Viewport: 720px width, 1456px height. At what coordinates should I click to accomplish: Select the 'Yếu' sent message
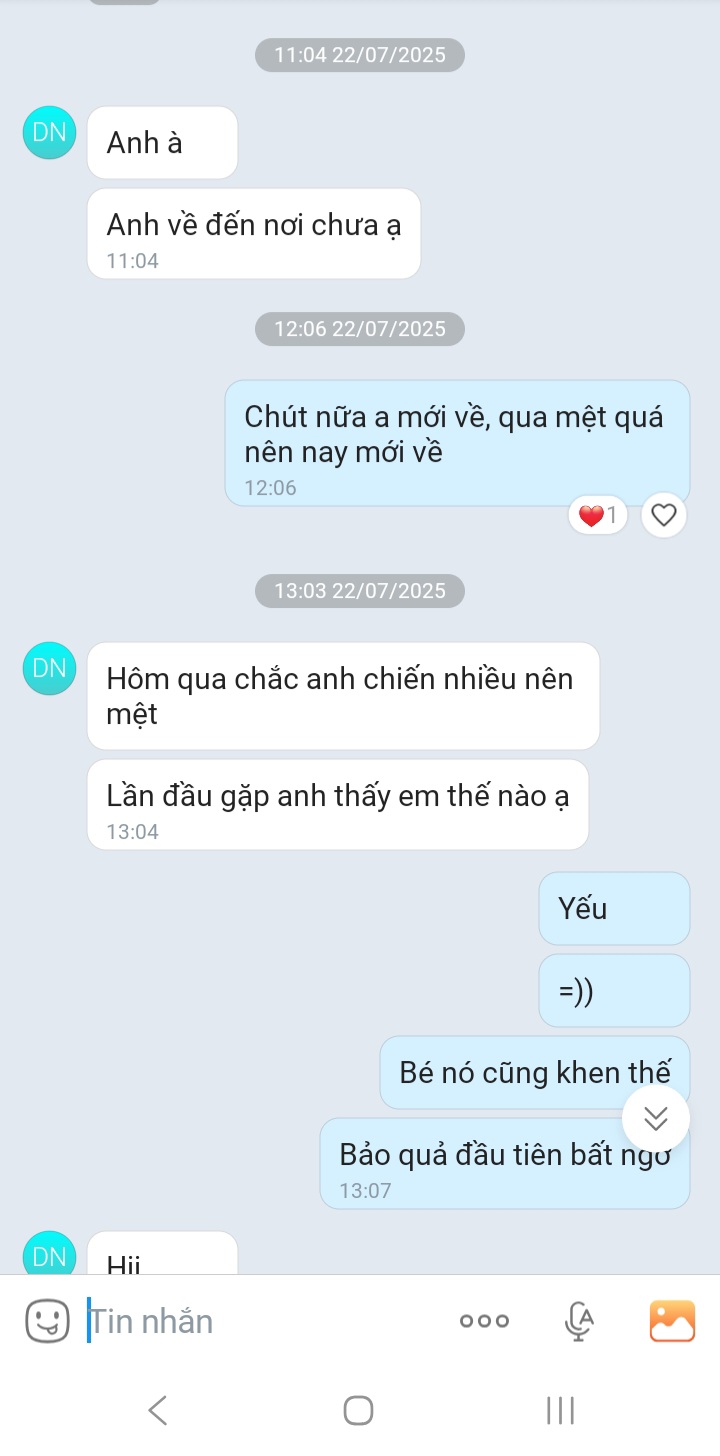point(614,908)
